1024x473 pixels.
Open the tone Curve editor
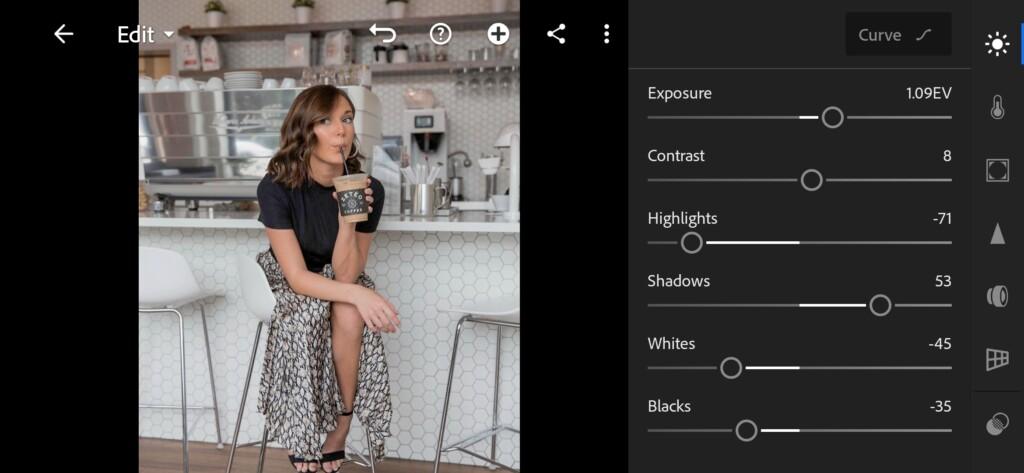point(898,35)
